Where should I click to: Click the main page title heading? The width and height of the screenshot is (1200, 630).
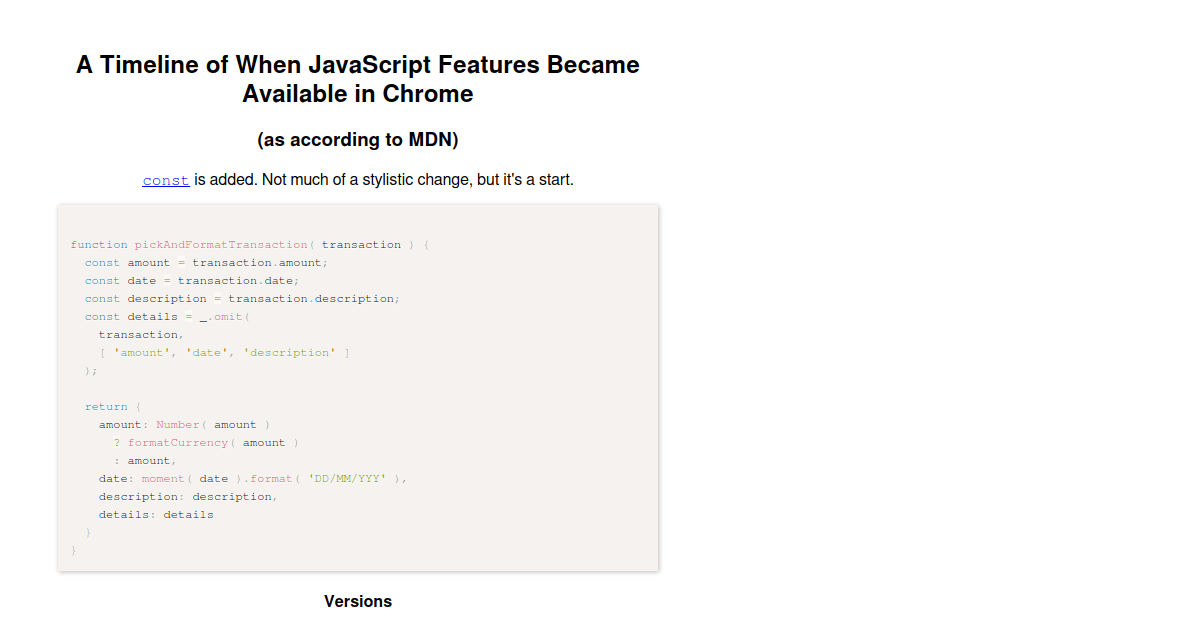click(x=358, y=79)
